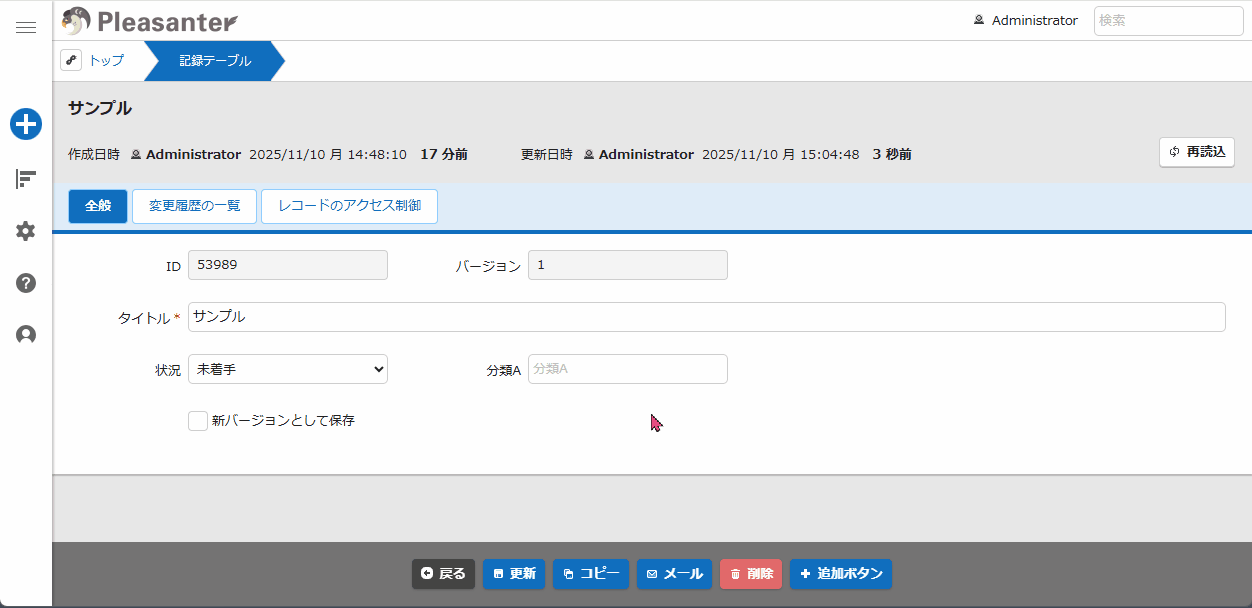Click the red 削除 delete button
The image size is (1252, 608).
(751, 574)
